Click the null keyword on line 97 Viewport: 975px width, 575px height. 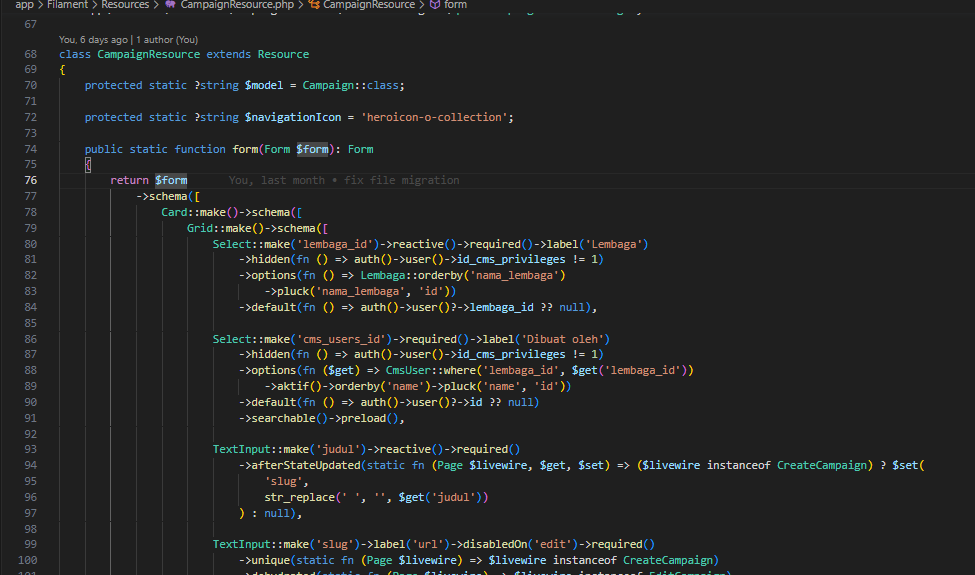tap(277, 514)
